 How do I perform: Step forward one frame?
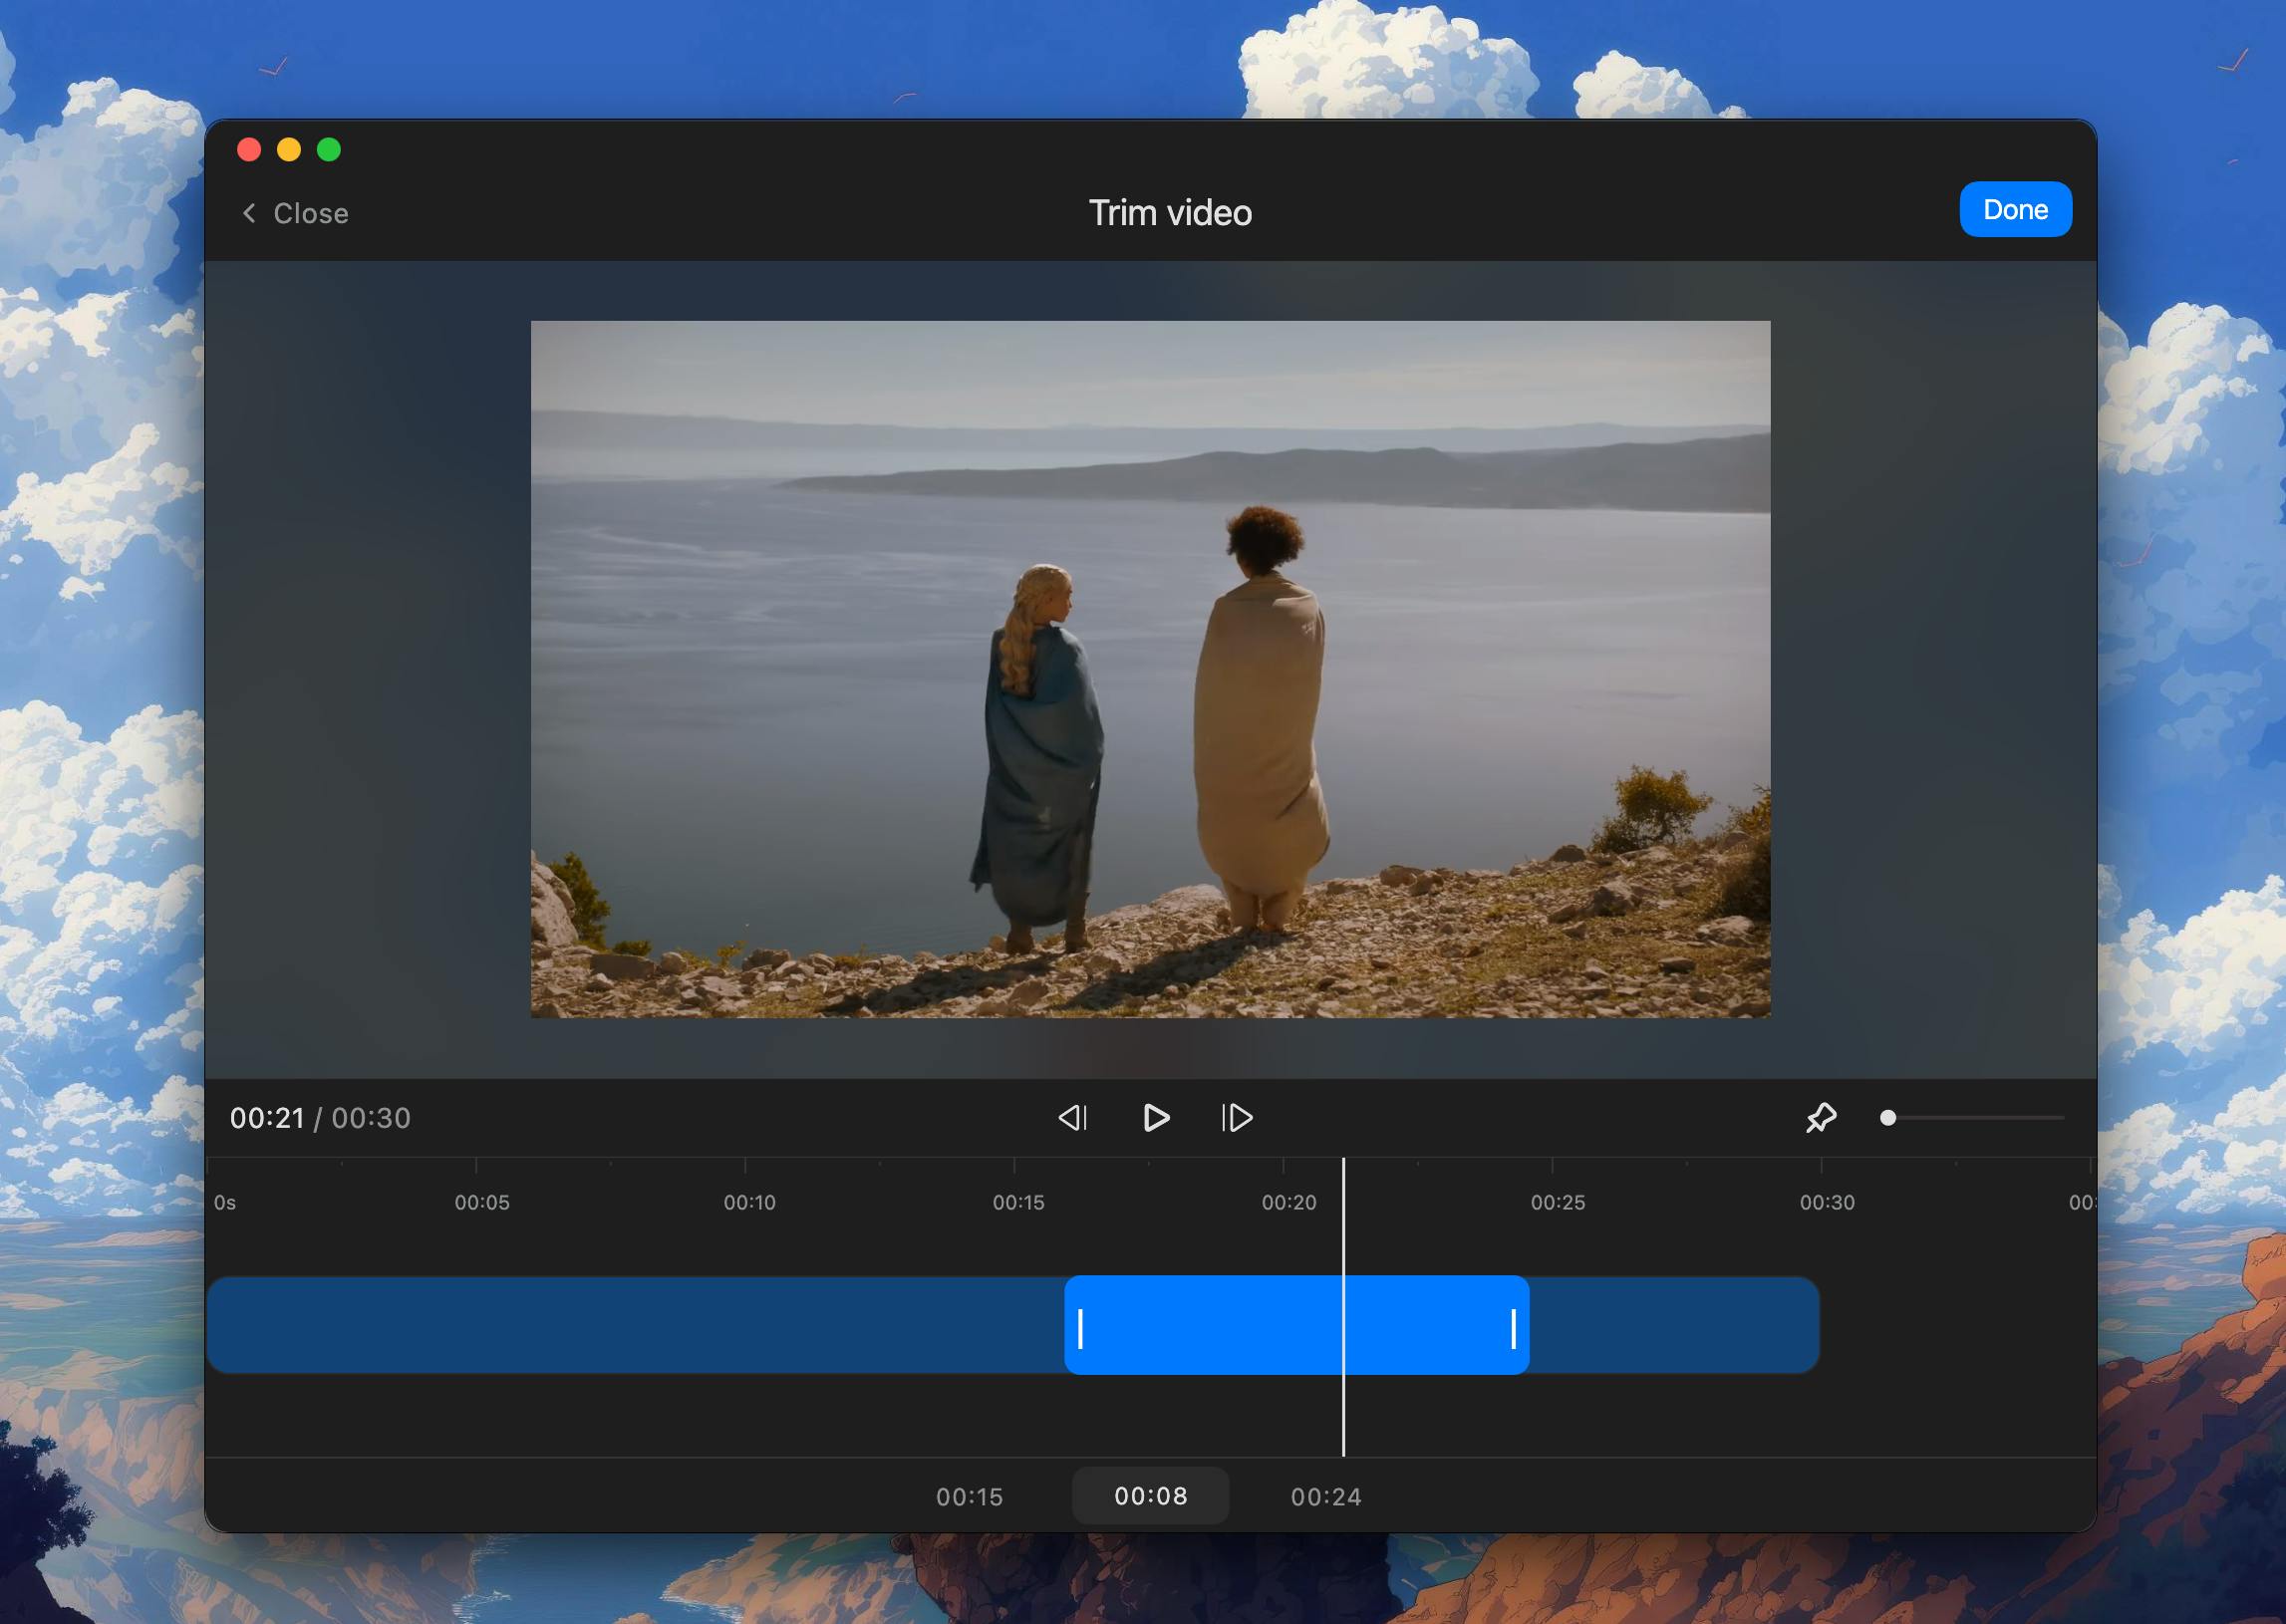[x=1237, y=1117]
